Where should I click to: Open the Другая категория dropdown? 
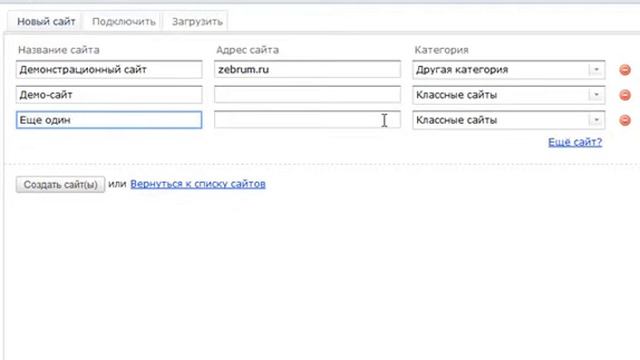509,70
